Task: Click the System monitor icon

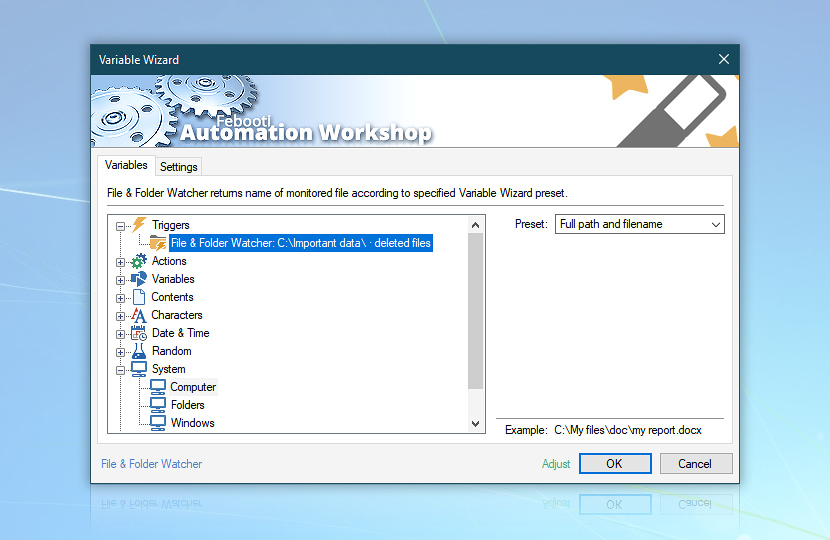Action: click(x=139, y=369)
